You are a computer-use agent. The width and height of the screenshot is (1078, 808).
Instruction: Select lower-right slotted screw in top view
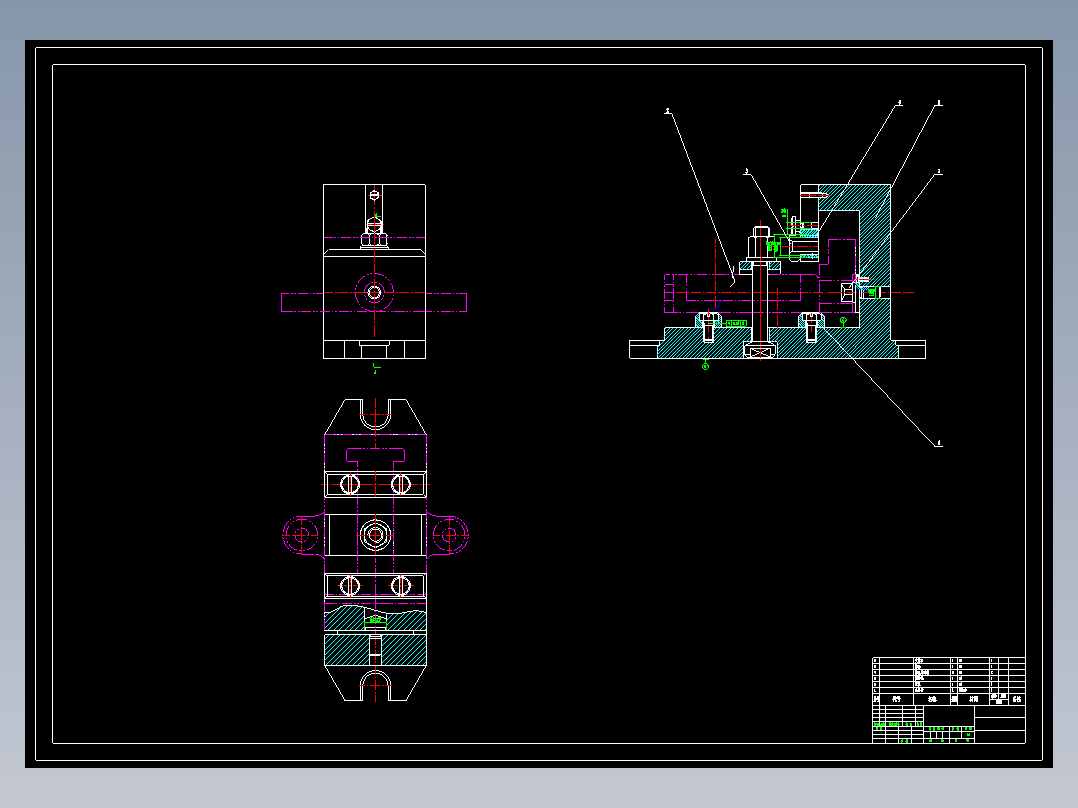[401, 586]
